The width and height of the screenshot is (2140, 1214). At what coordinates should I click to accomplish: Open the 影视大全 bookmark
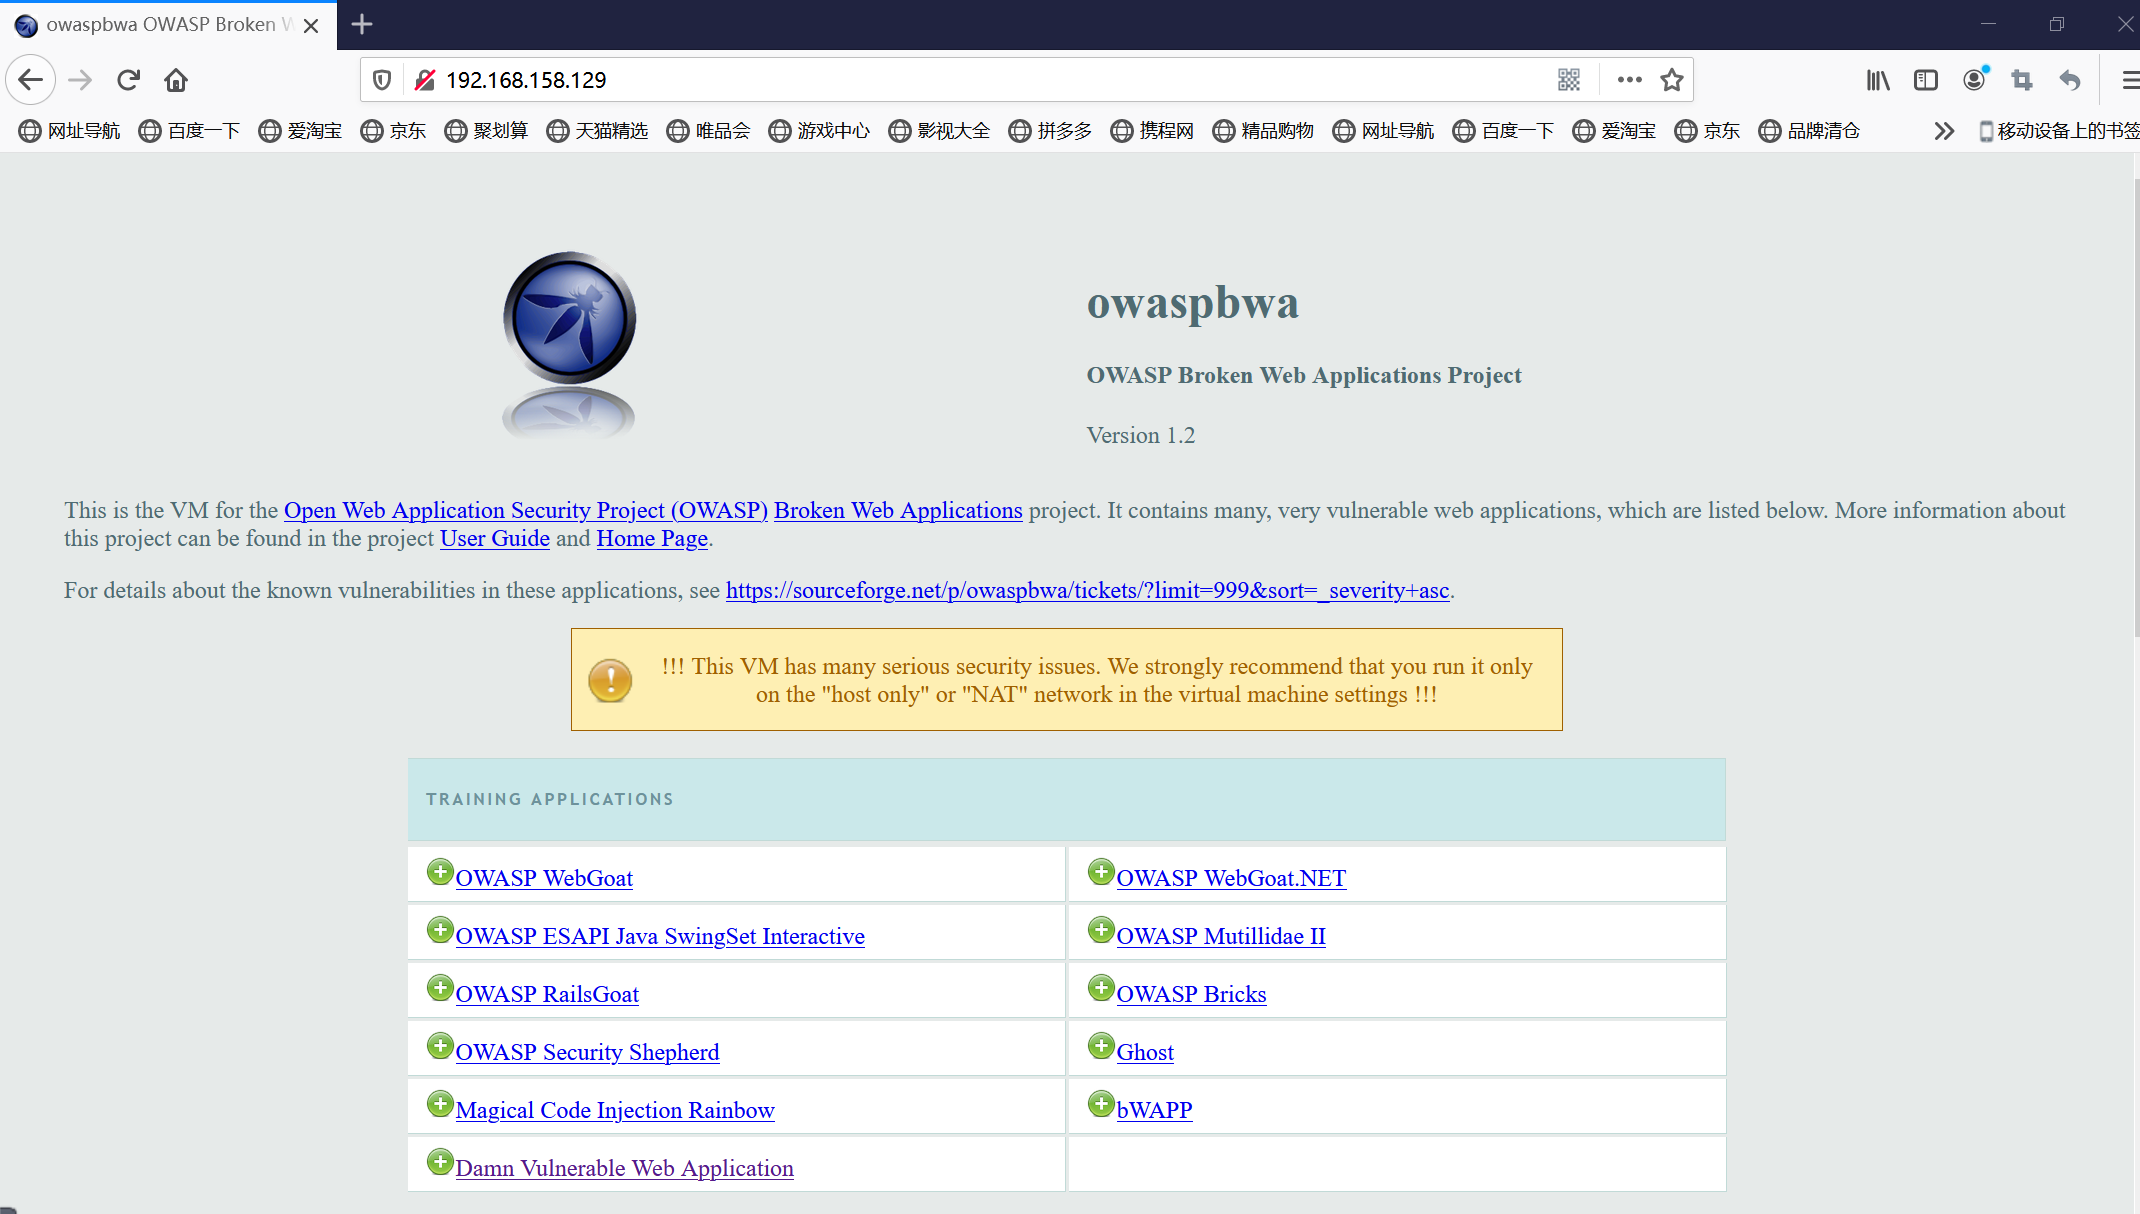click(x=940, y=131)
